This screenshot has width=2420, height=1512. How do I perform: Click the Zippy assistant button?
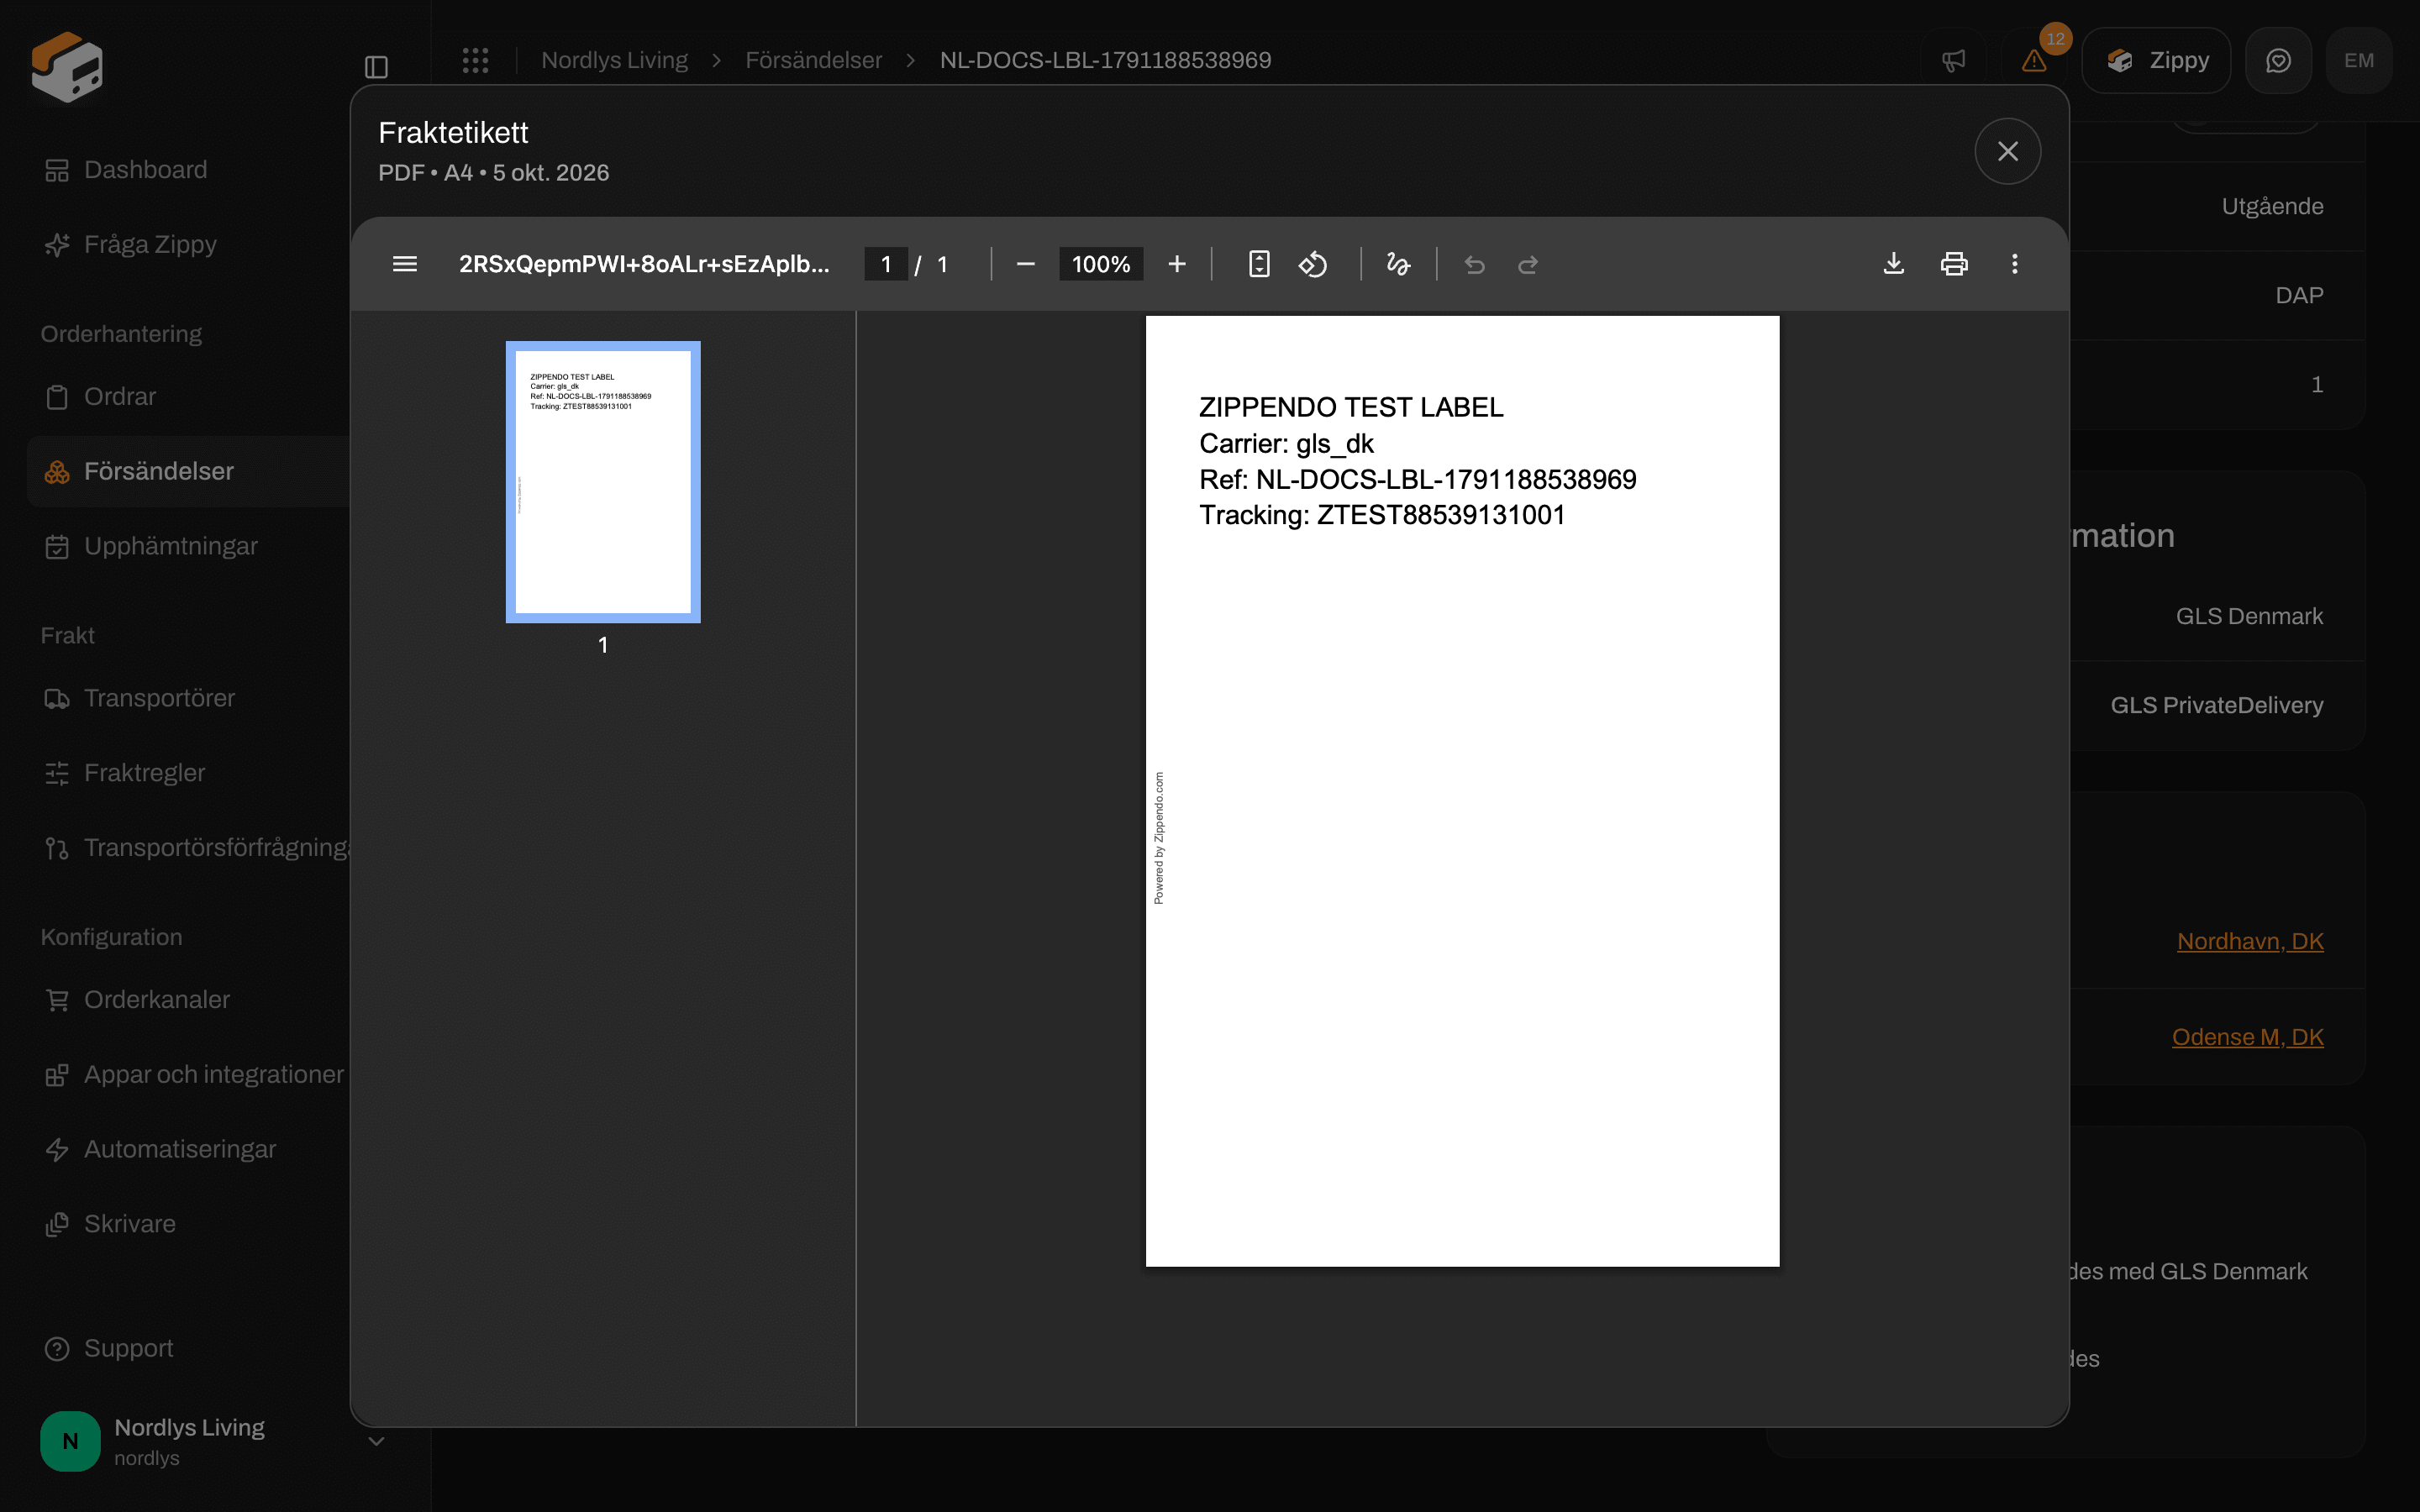click(x=2156, y=60)
